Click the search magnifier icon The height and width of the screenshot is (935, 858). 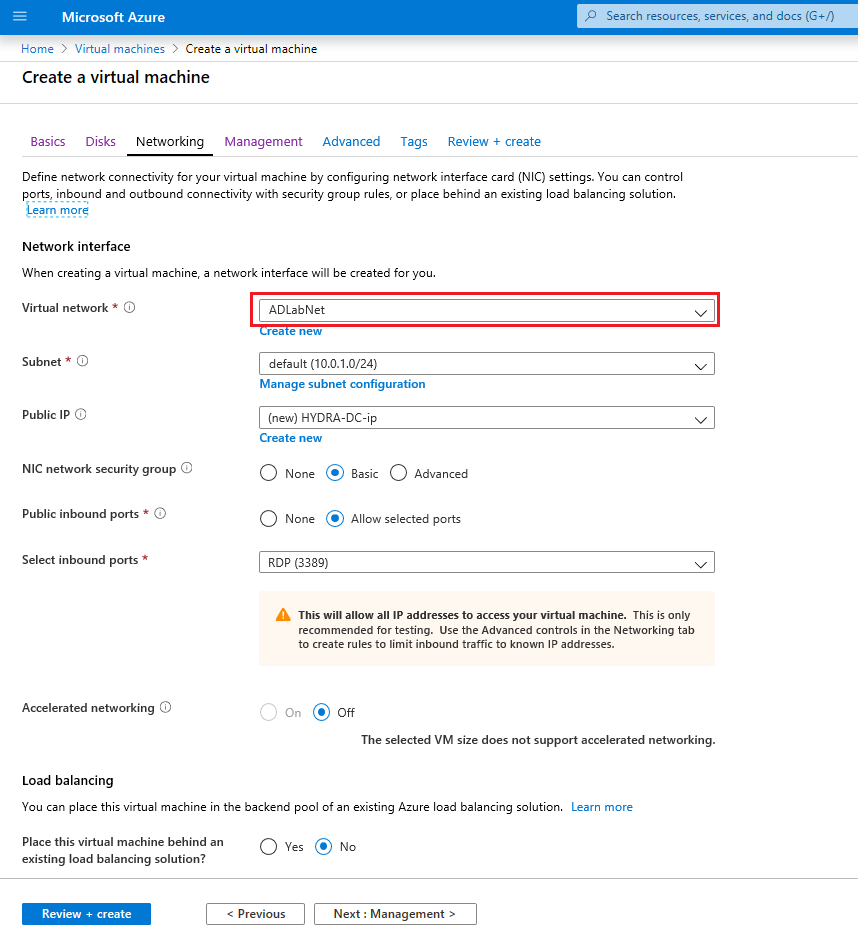[591, 16]
